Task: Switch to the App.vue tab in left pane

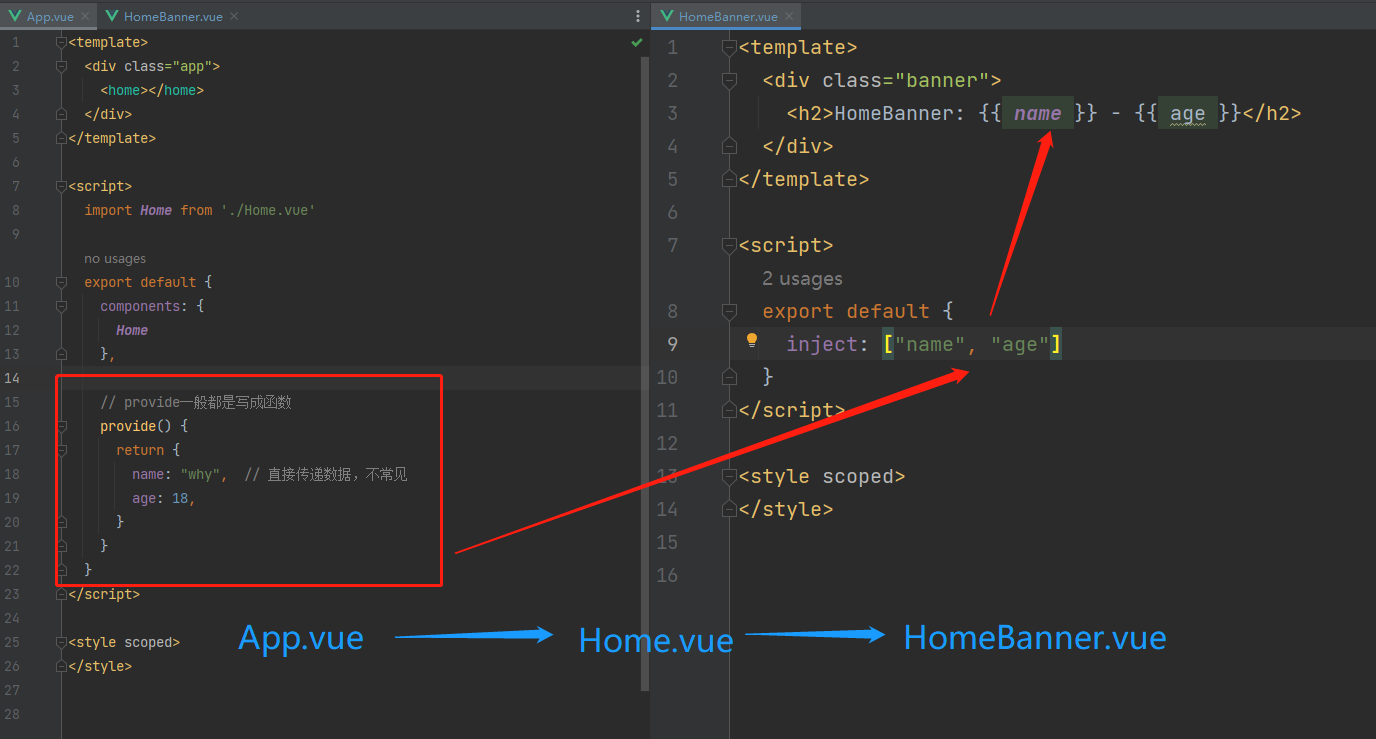Action: (50, 17)
